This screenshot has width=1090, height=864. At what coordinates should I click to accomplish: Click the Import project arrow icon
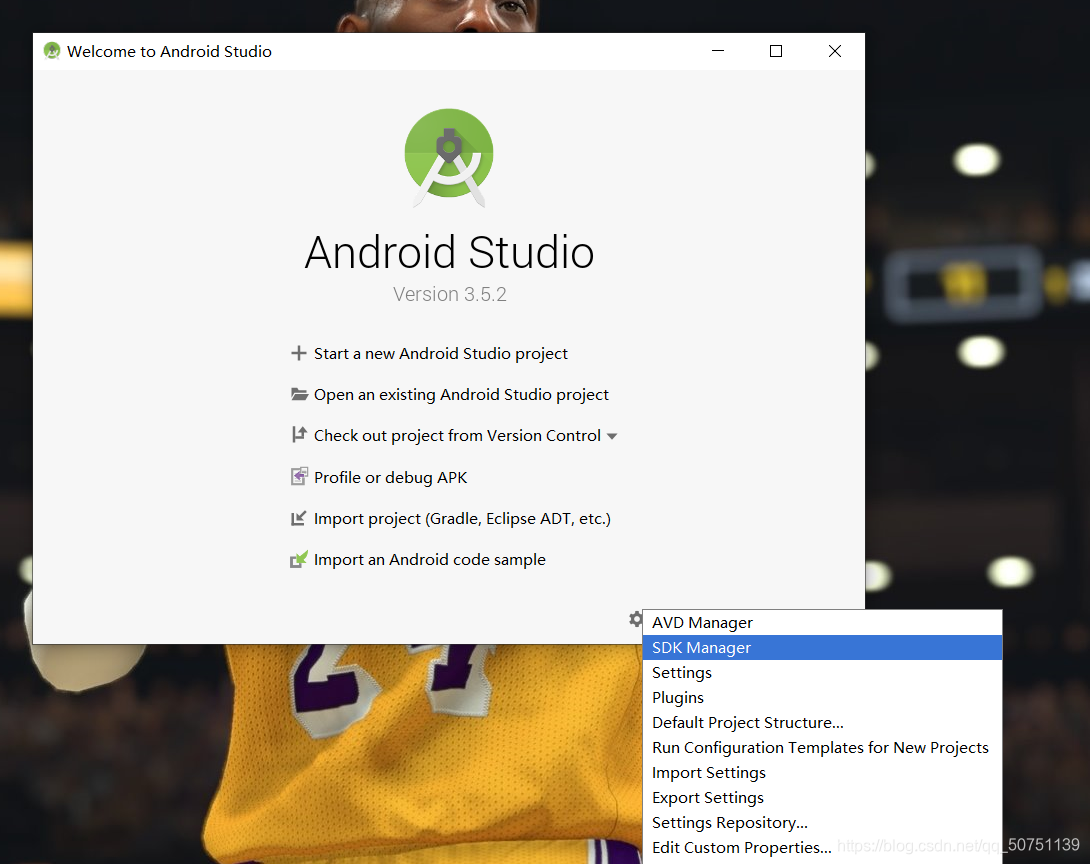click(x=298, y=519)
